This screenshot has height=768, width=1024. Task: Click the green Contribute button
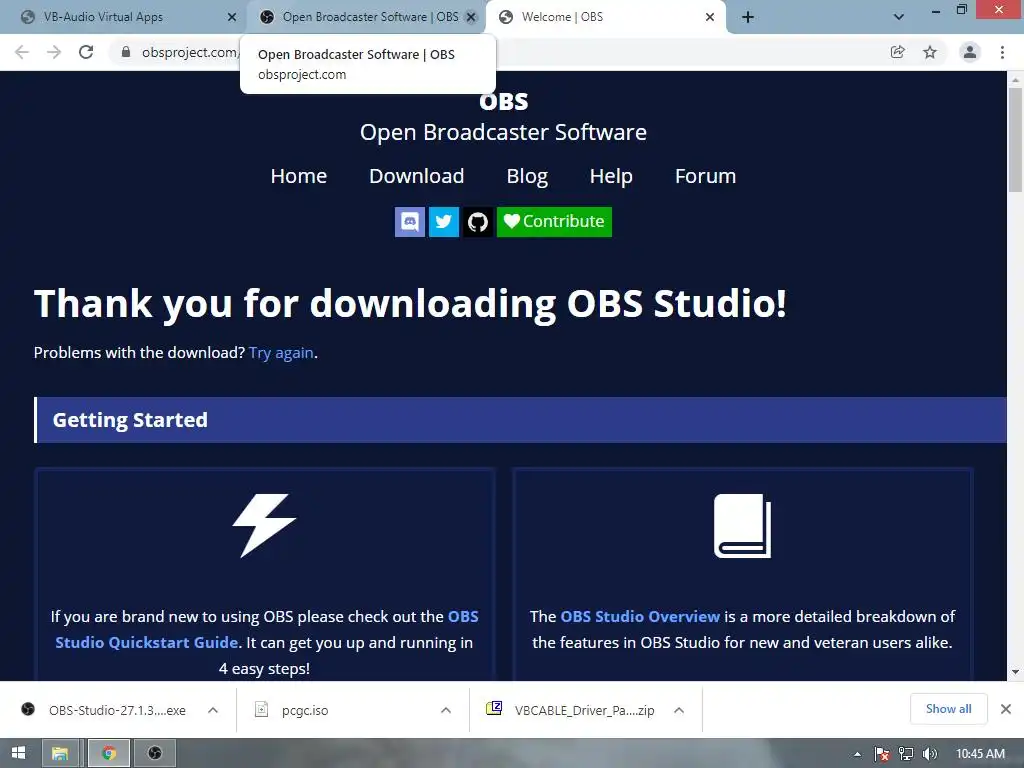click(554, 222)
